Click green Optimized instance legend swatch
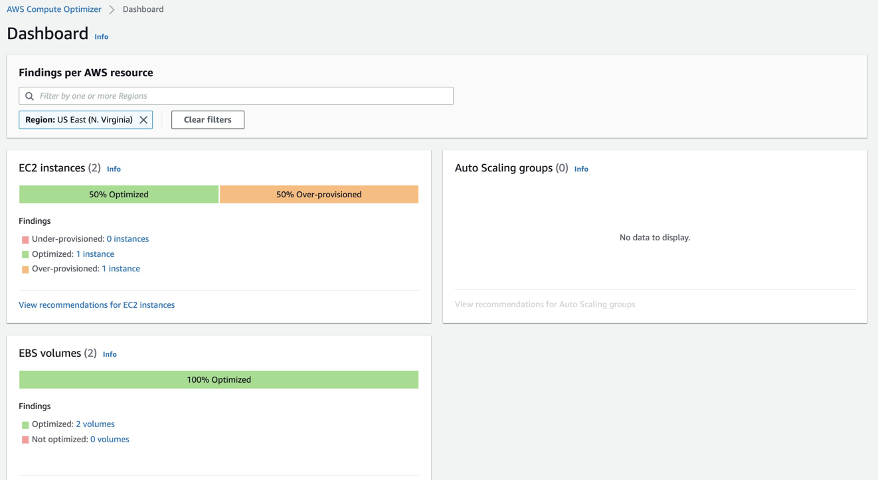The height and width of the screenshot is (481, 879). click(x=25, y=255)
